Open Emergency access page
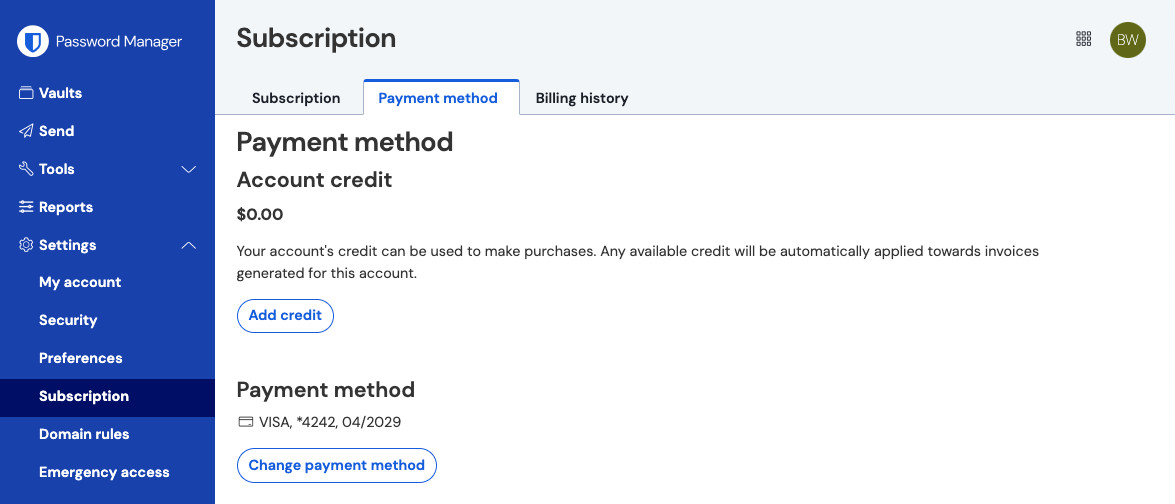1175x504 pixels. (x=104, y=472)
